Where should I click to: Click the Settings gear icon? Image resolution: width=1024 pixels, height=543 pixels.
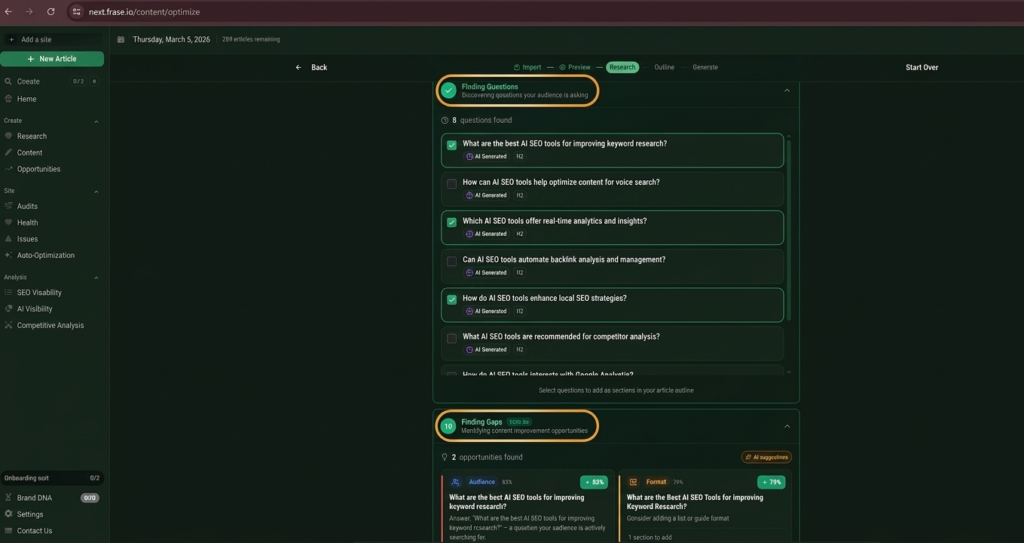click(x=8, y=514)
